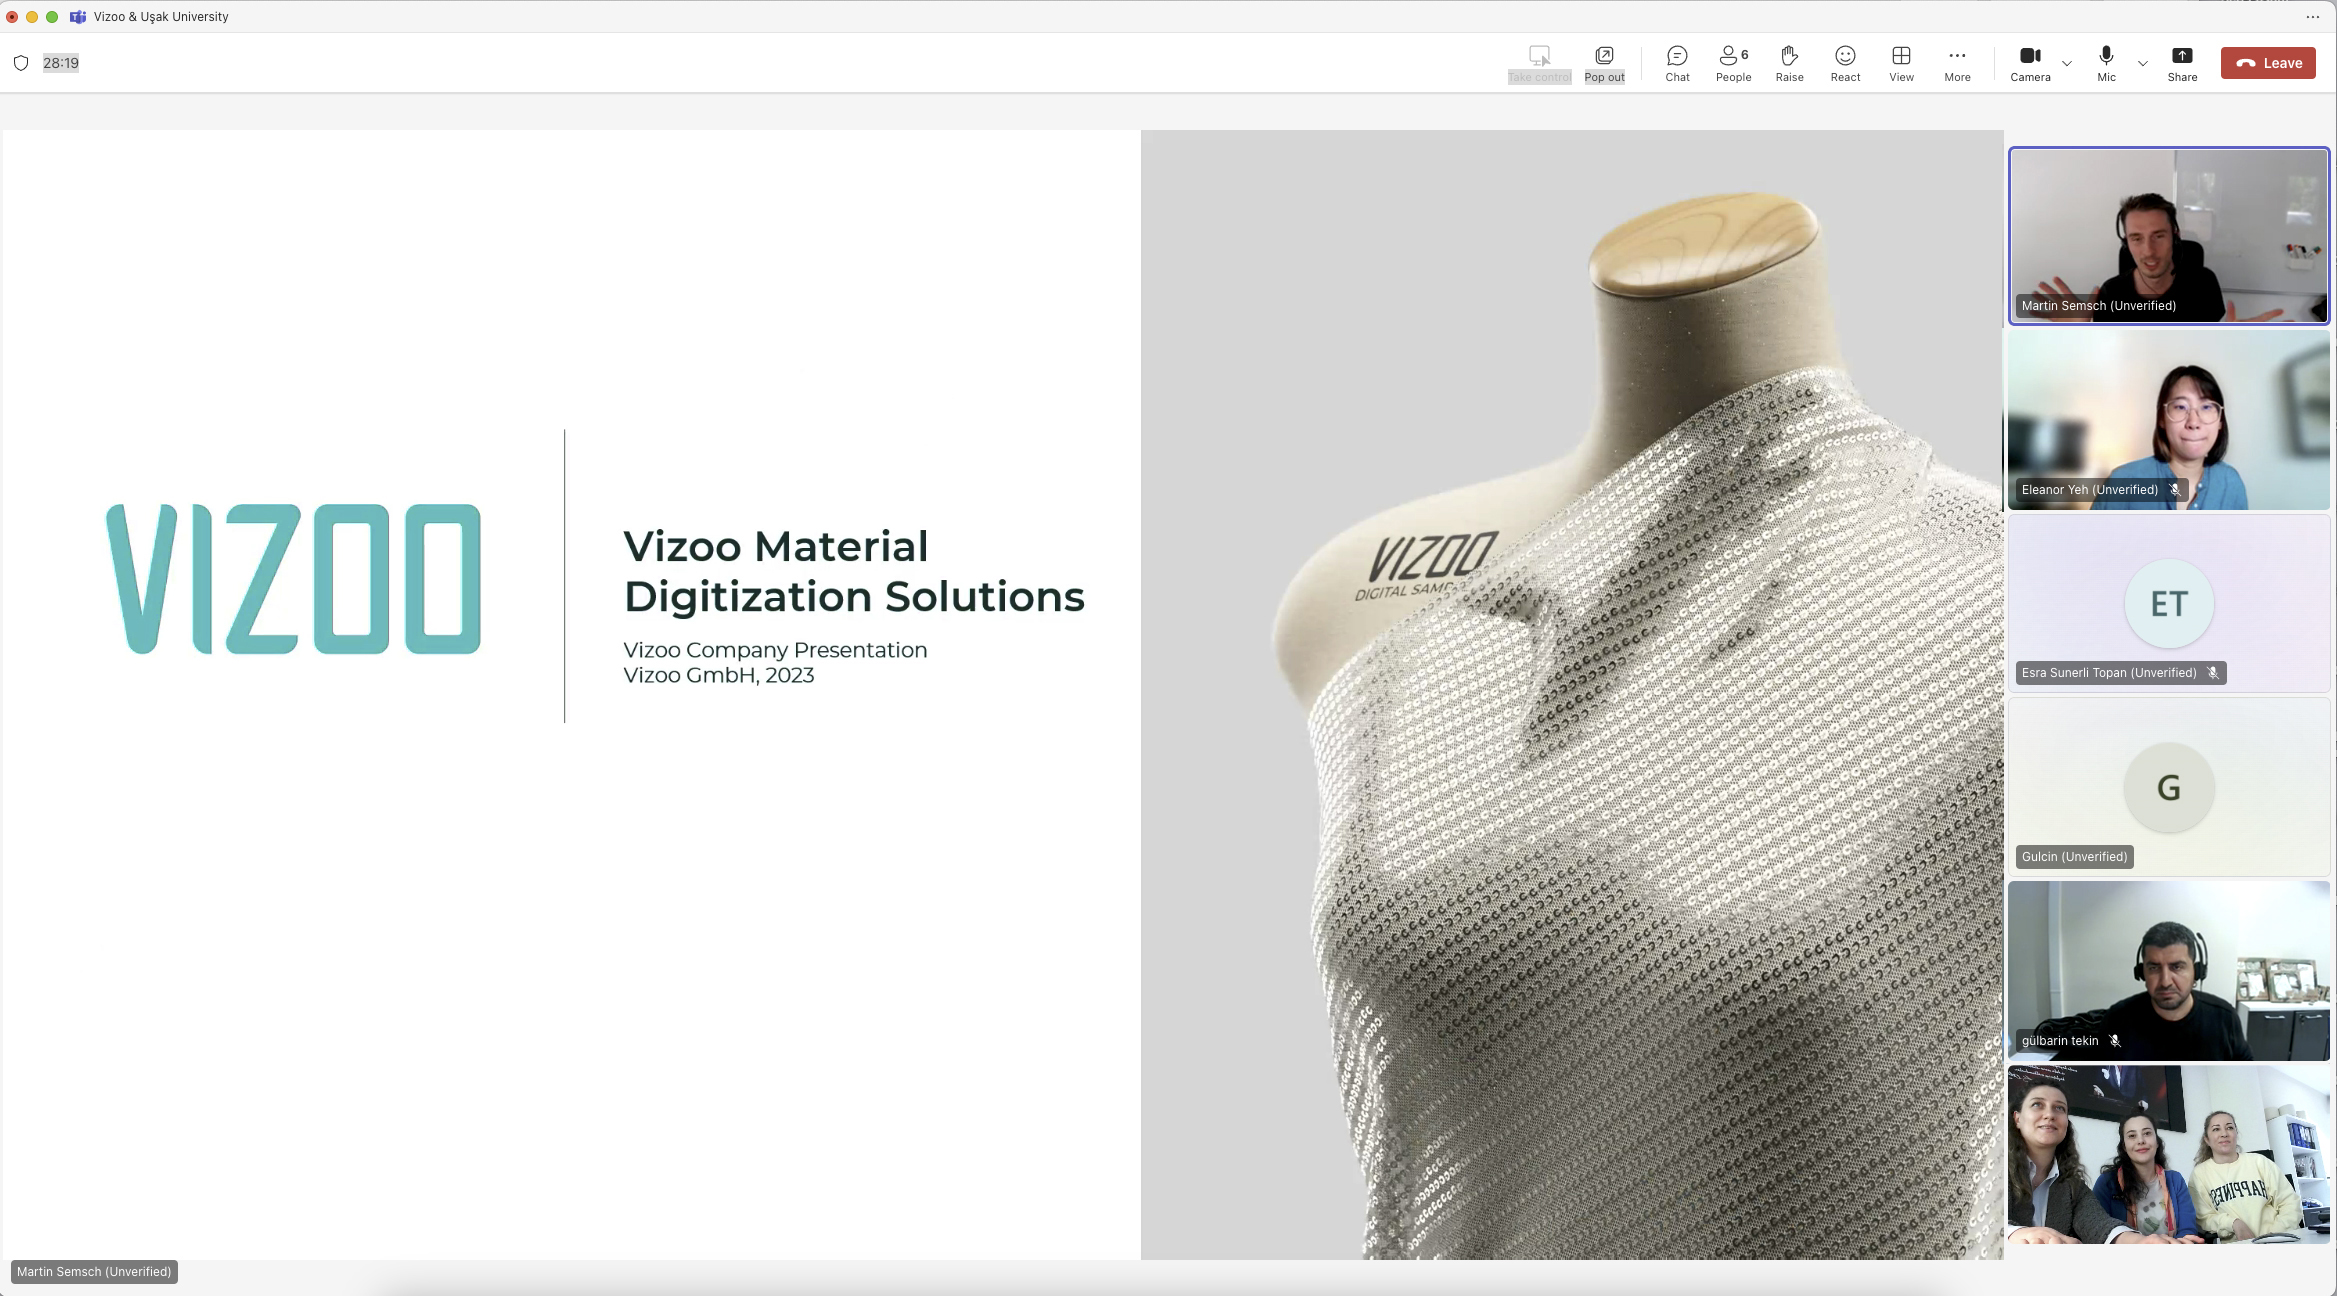Click the 'Vizoo GmbH, 2023' text
2337x1296 pixels.
tap(719, 675)
